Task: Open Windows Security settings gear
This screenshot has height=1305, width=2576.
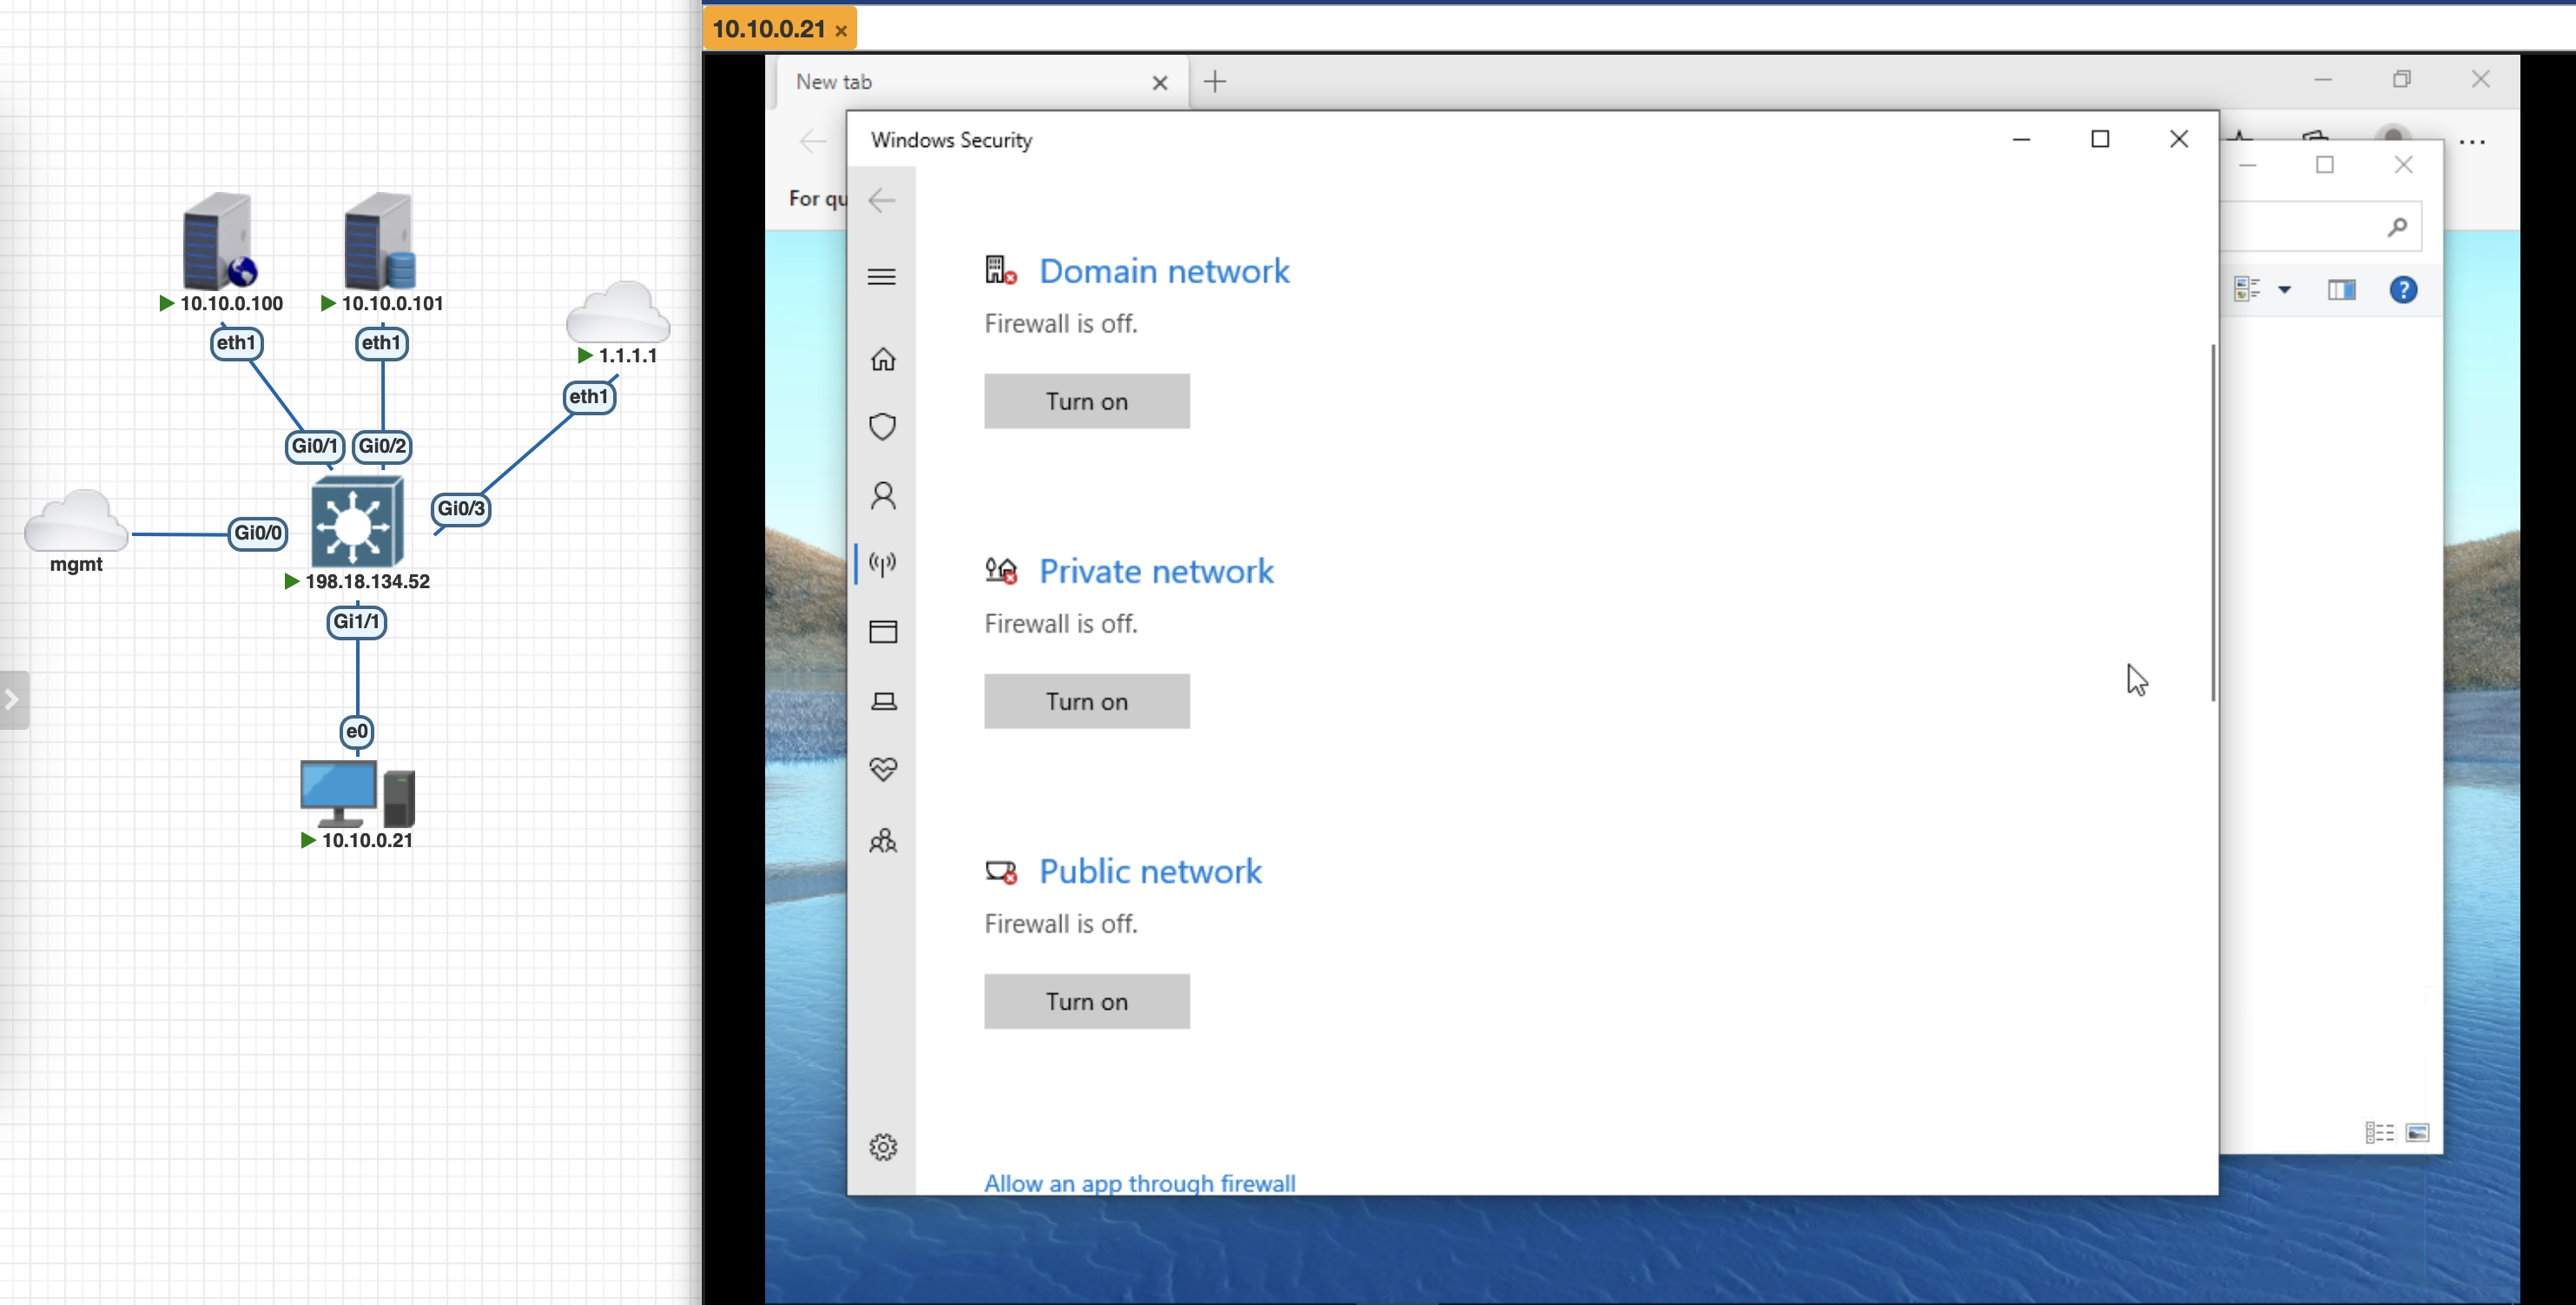Action: (882, 1147)
